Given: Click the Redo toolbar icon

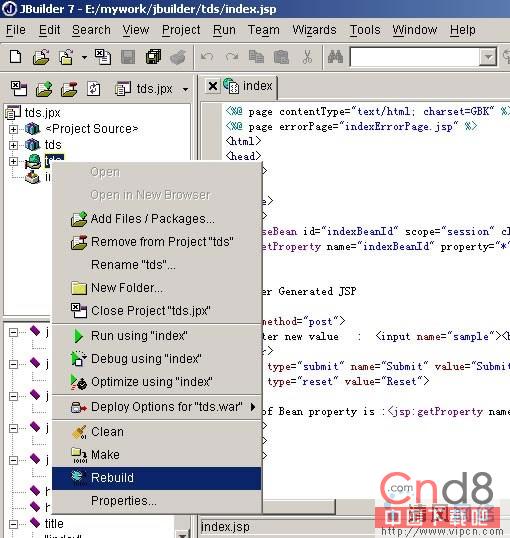Looking at the screenshot, I should [x=232, y=57].
